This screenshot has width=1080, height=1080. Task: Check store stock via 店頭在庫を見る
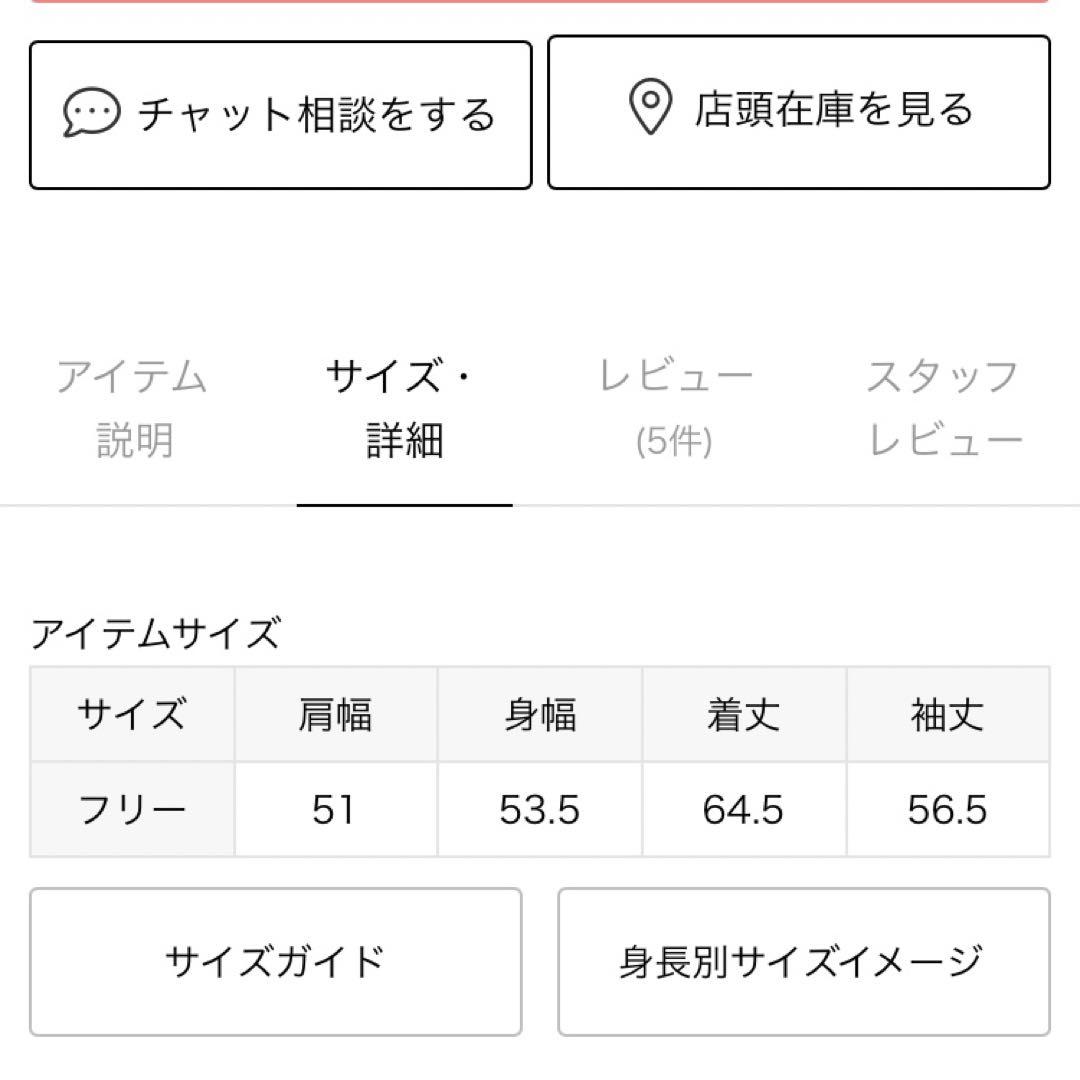pyautogui.click(x=799, y=112)
